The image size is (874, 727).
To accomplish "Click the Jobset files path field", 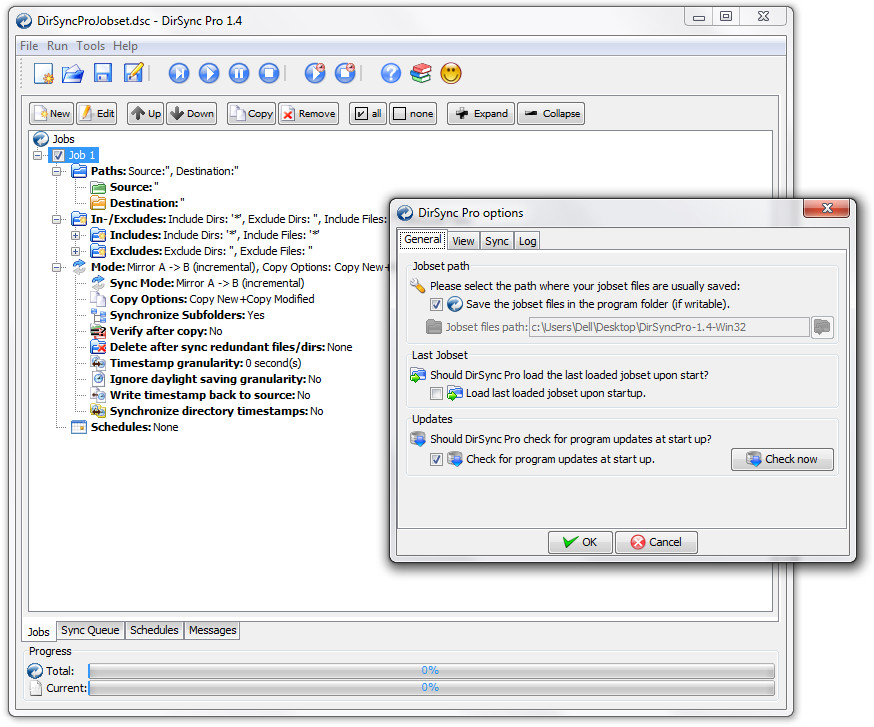I will coord(669,327).
